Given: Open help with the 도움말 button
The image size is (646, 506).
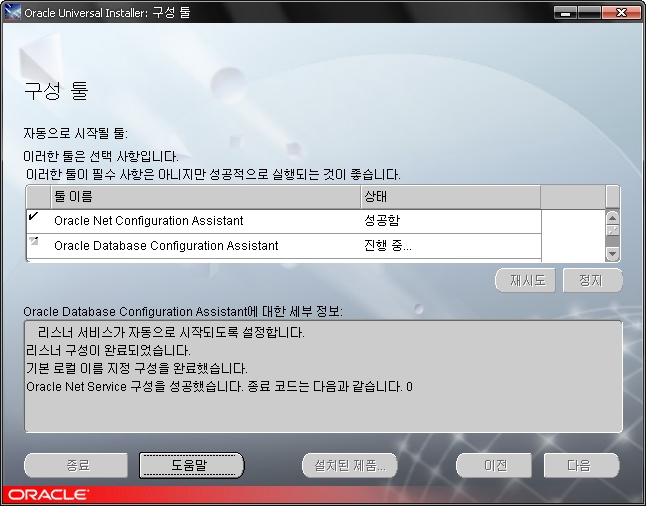Looking at the screenshot, I should [192, 465].
